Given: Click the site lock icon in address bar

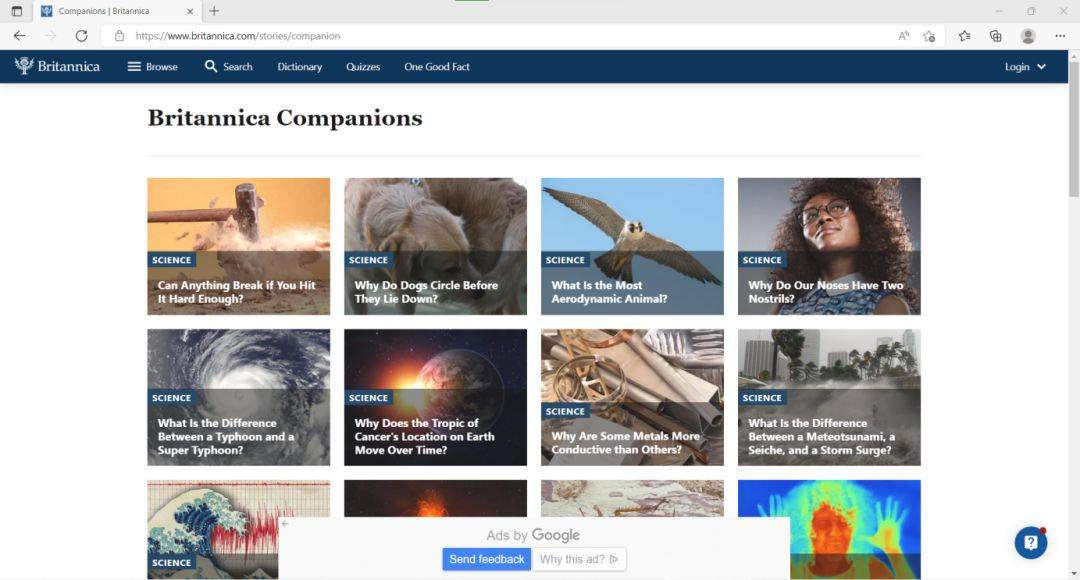Looking at the screenshot, I should click(x=119, y=36).
